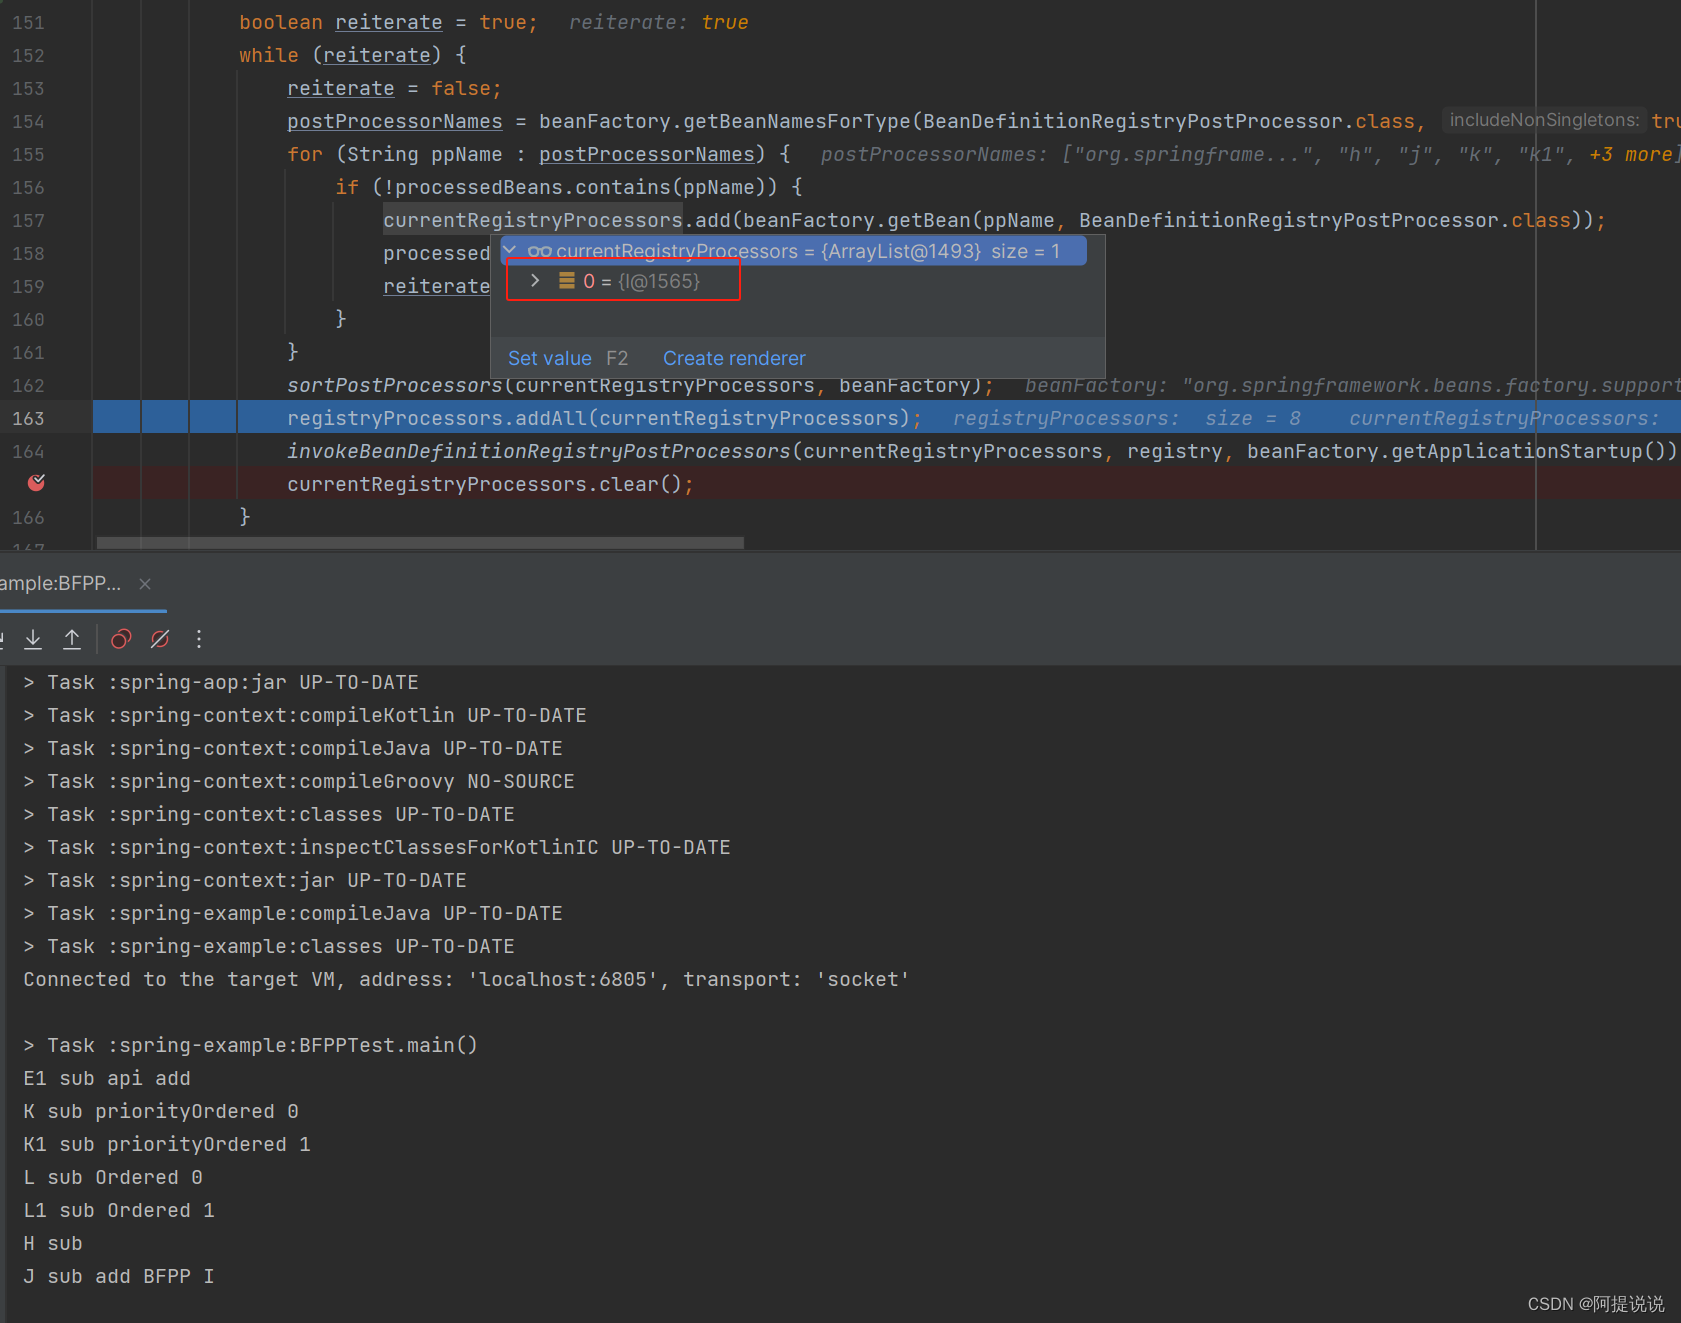Click the glasses watch icon in popup
The image size is (1681, 1323).
[540, 251]
